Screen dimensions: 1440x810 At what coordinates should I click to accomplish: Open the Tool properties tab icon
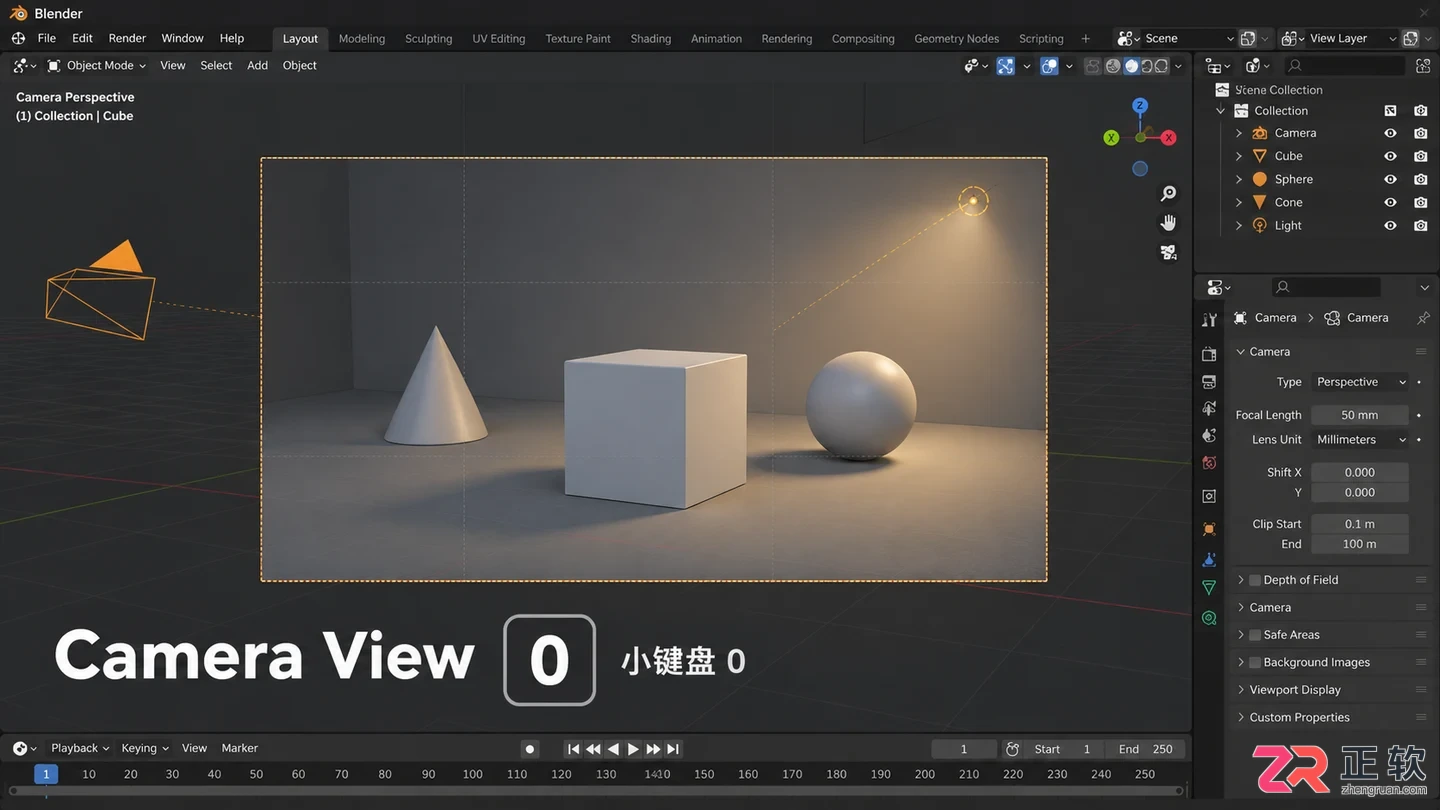1209,320
